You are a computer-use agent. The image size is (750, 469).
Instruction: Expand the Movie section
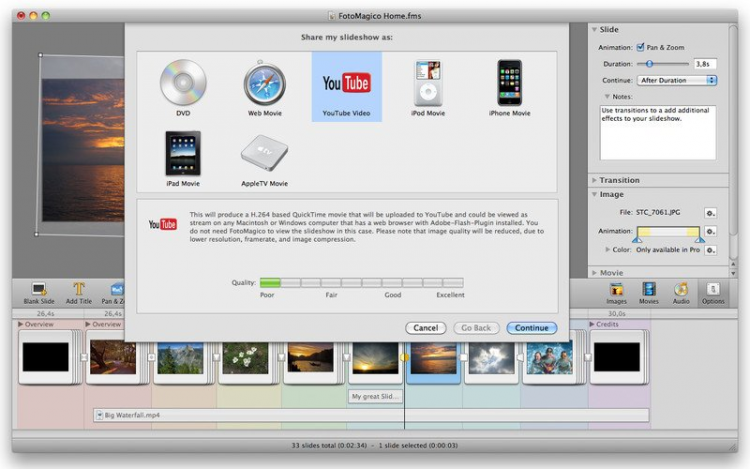pyautogui.click(x=595, y=273)
